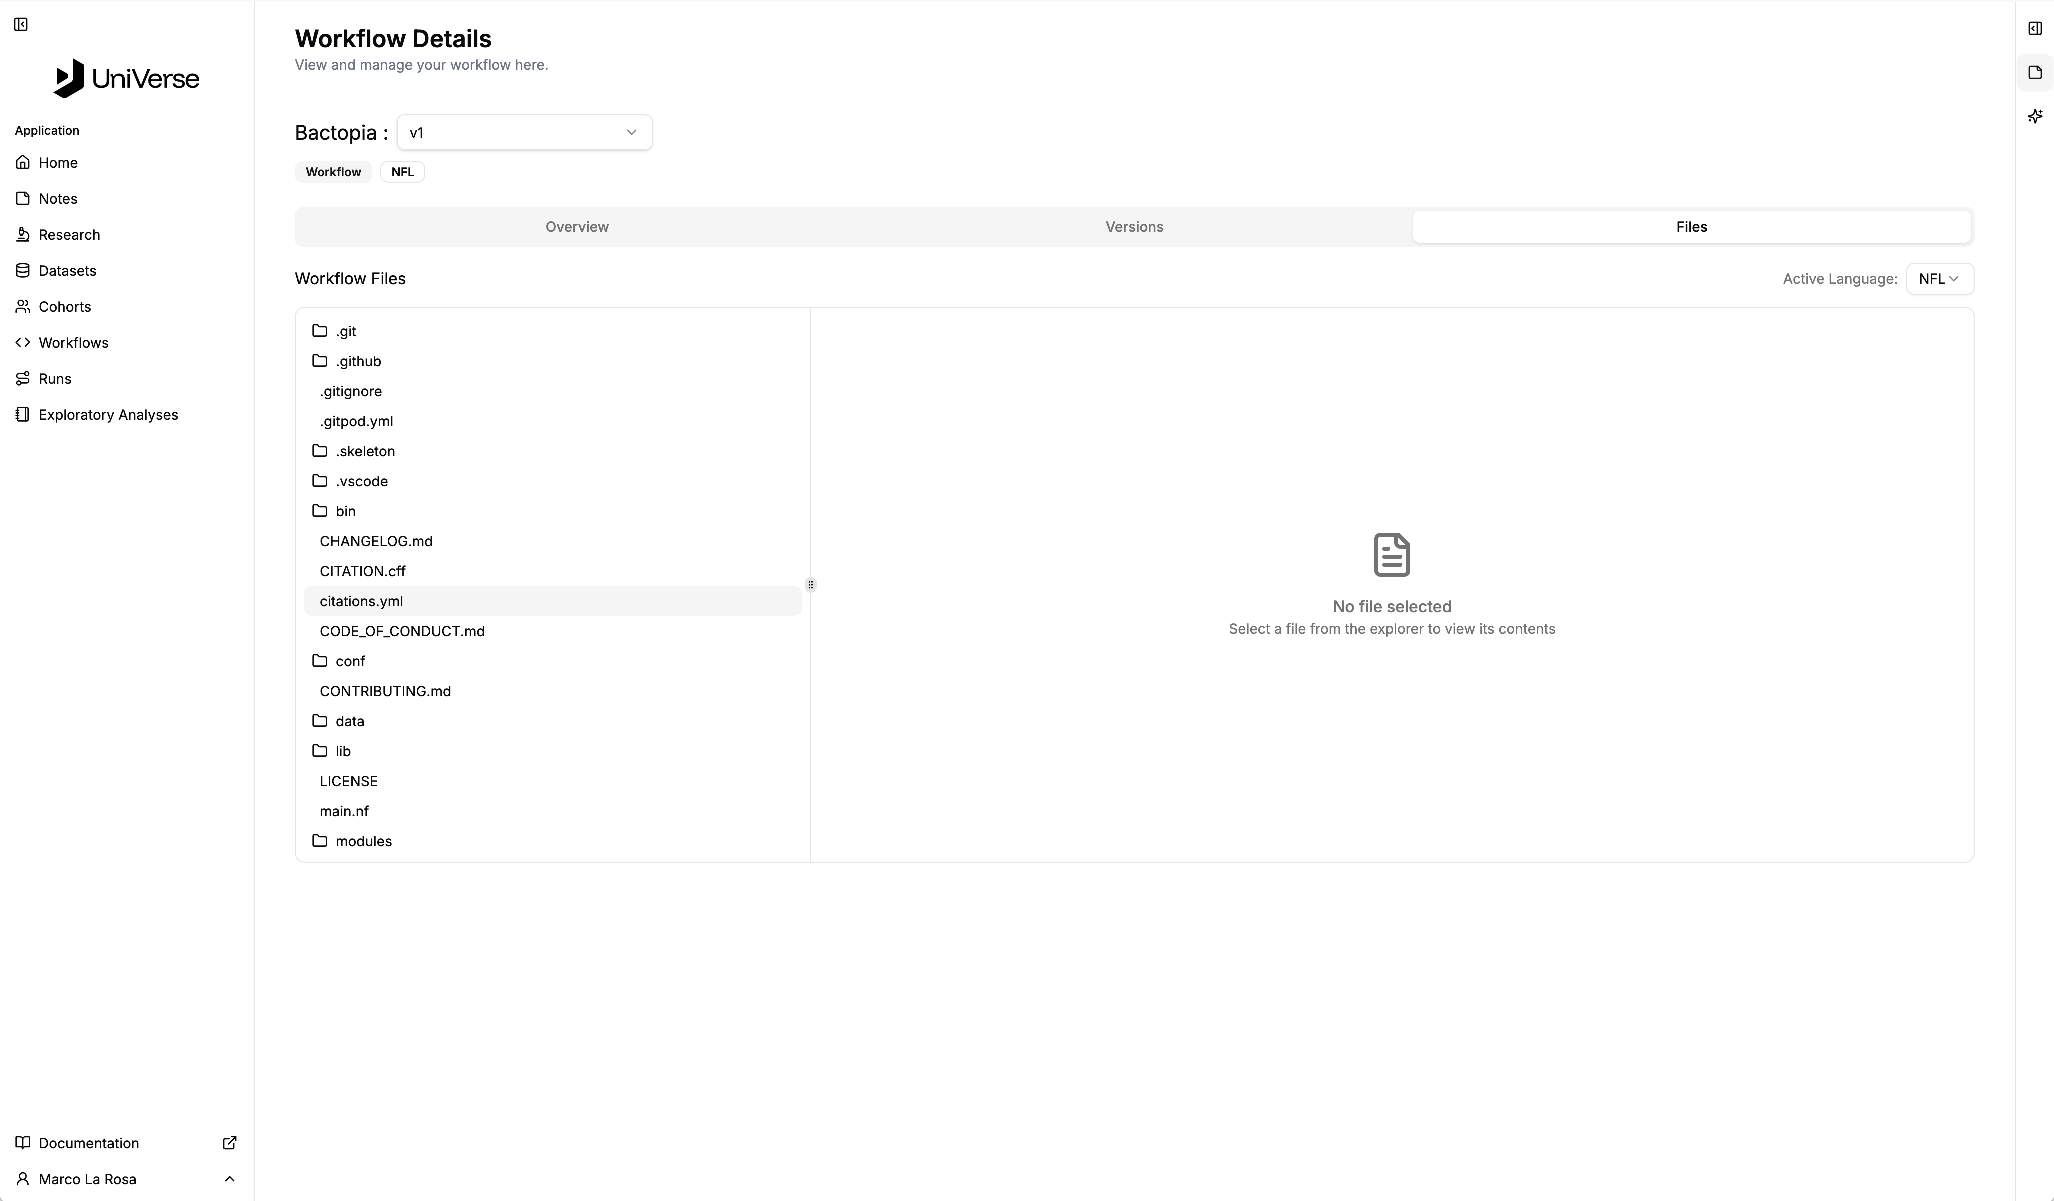
Task: Click the Research microscope icon
Action: click(x=23, y=234)
